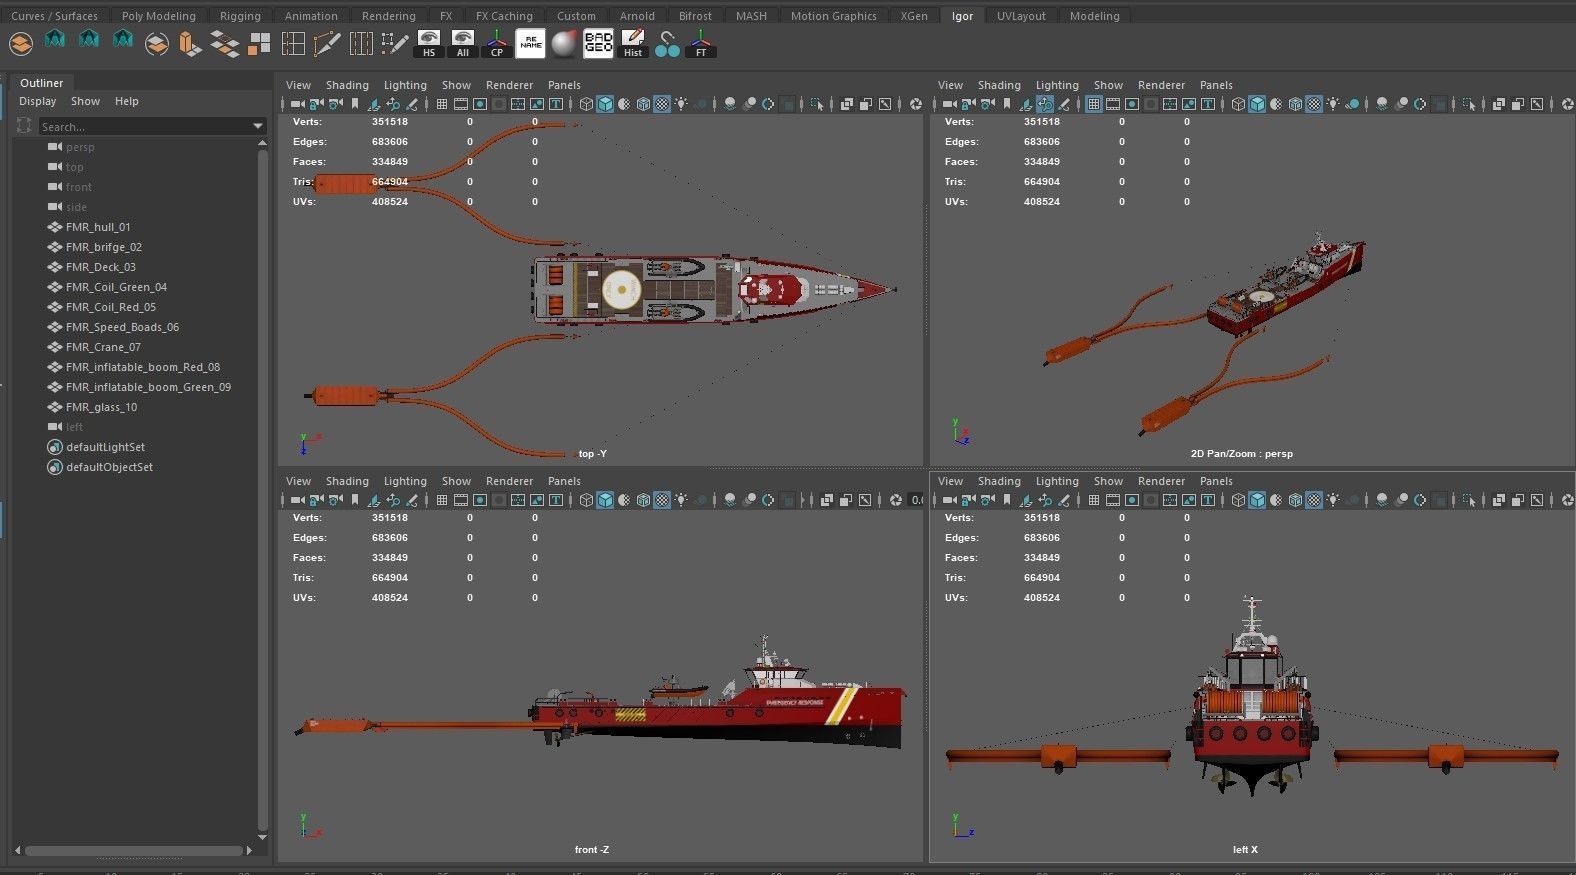
Task: Click select camera icon in persp panel
Action: pyautogui.click(x=948, y=104)
